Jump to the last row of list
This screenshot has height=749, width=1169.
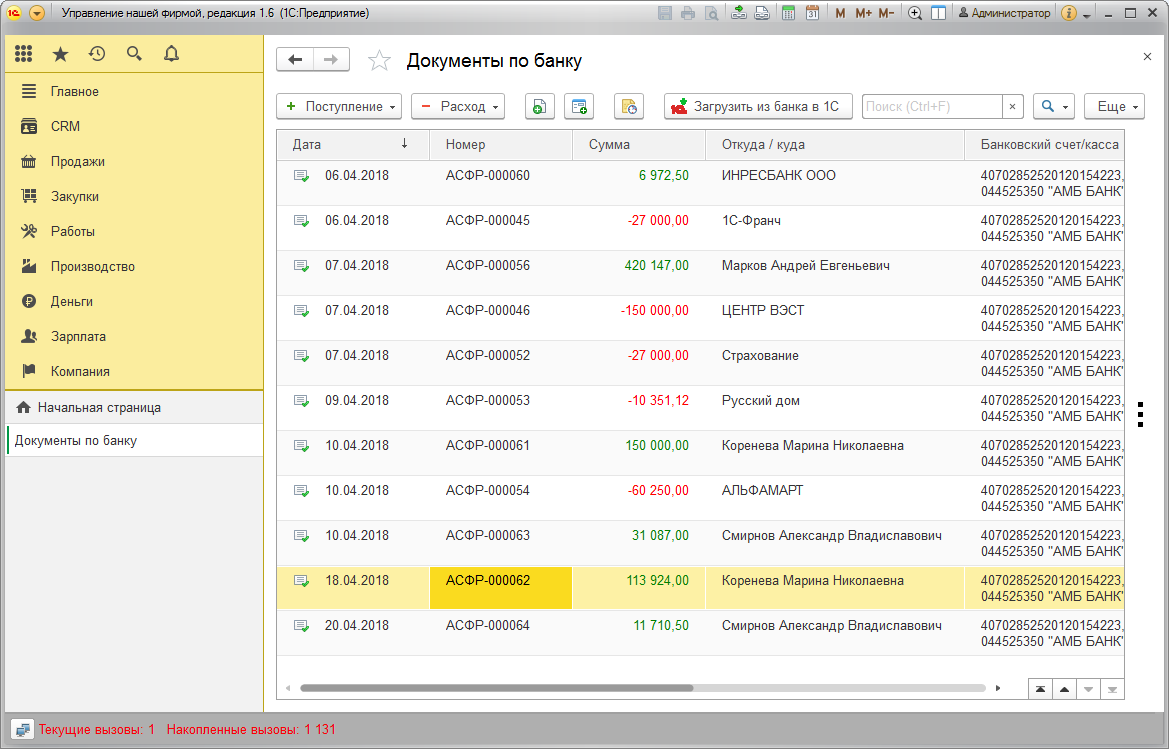(x=1112, y=689)
